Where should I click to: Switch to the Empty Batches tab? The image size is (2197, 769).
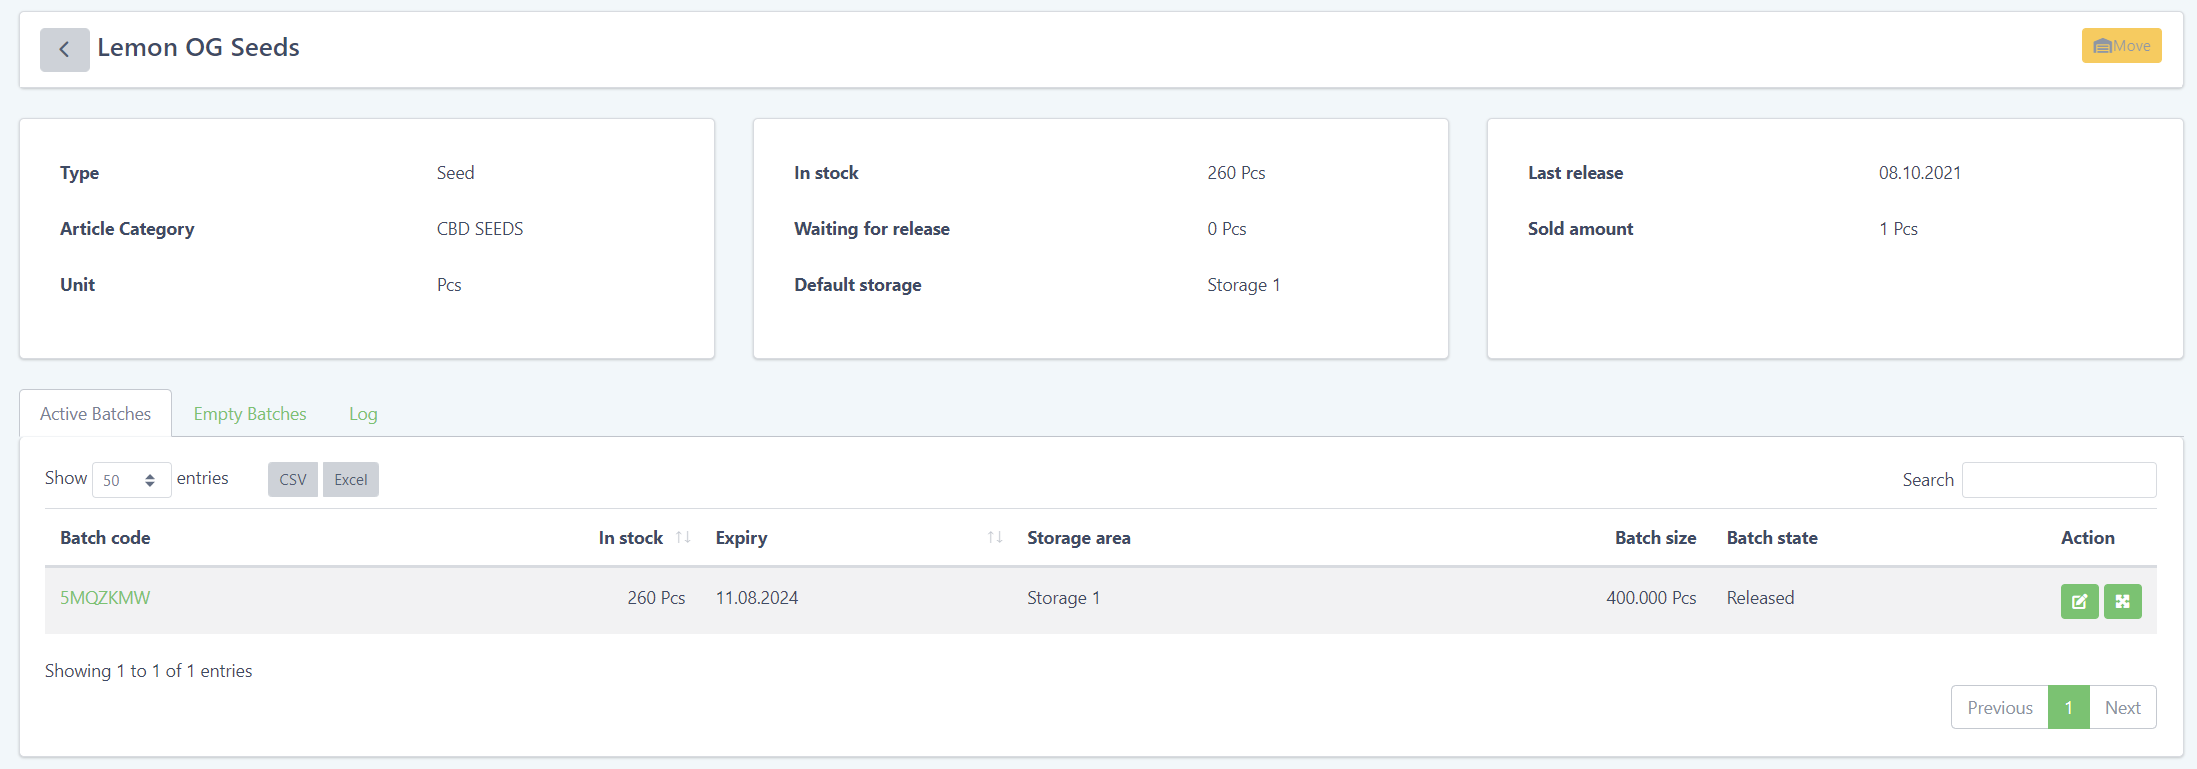[x=250, y=414]
